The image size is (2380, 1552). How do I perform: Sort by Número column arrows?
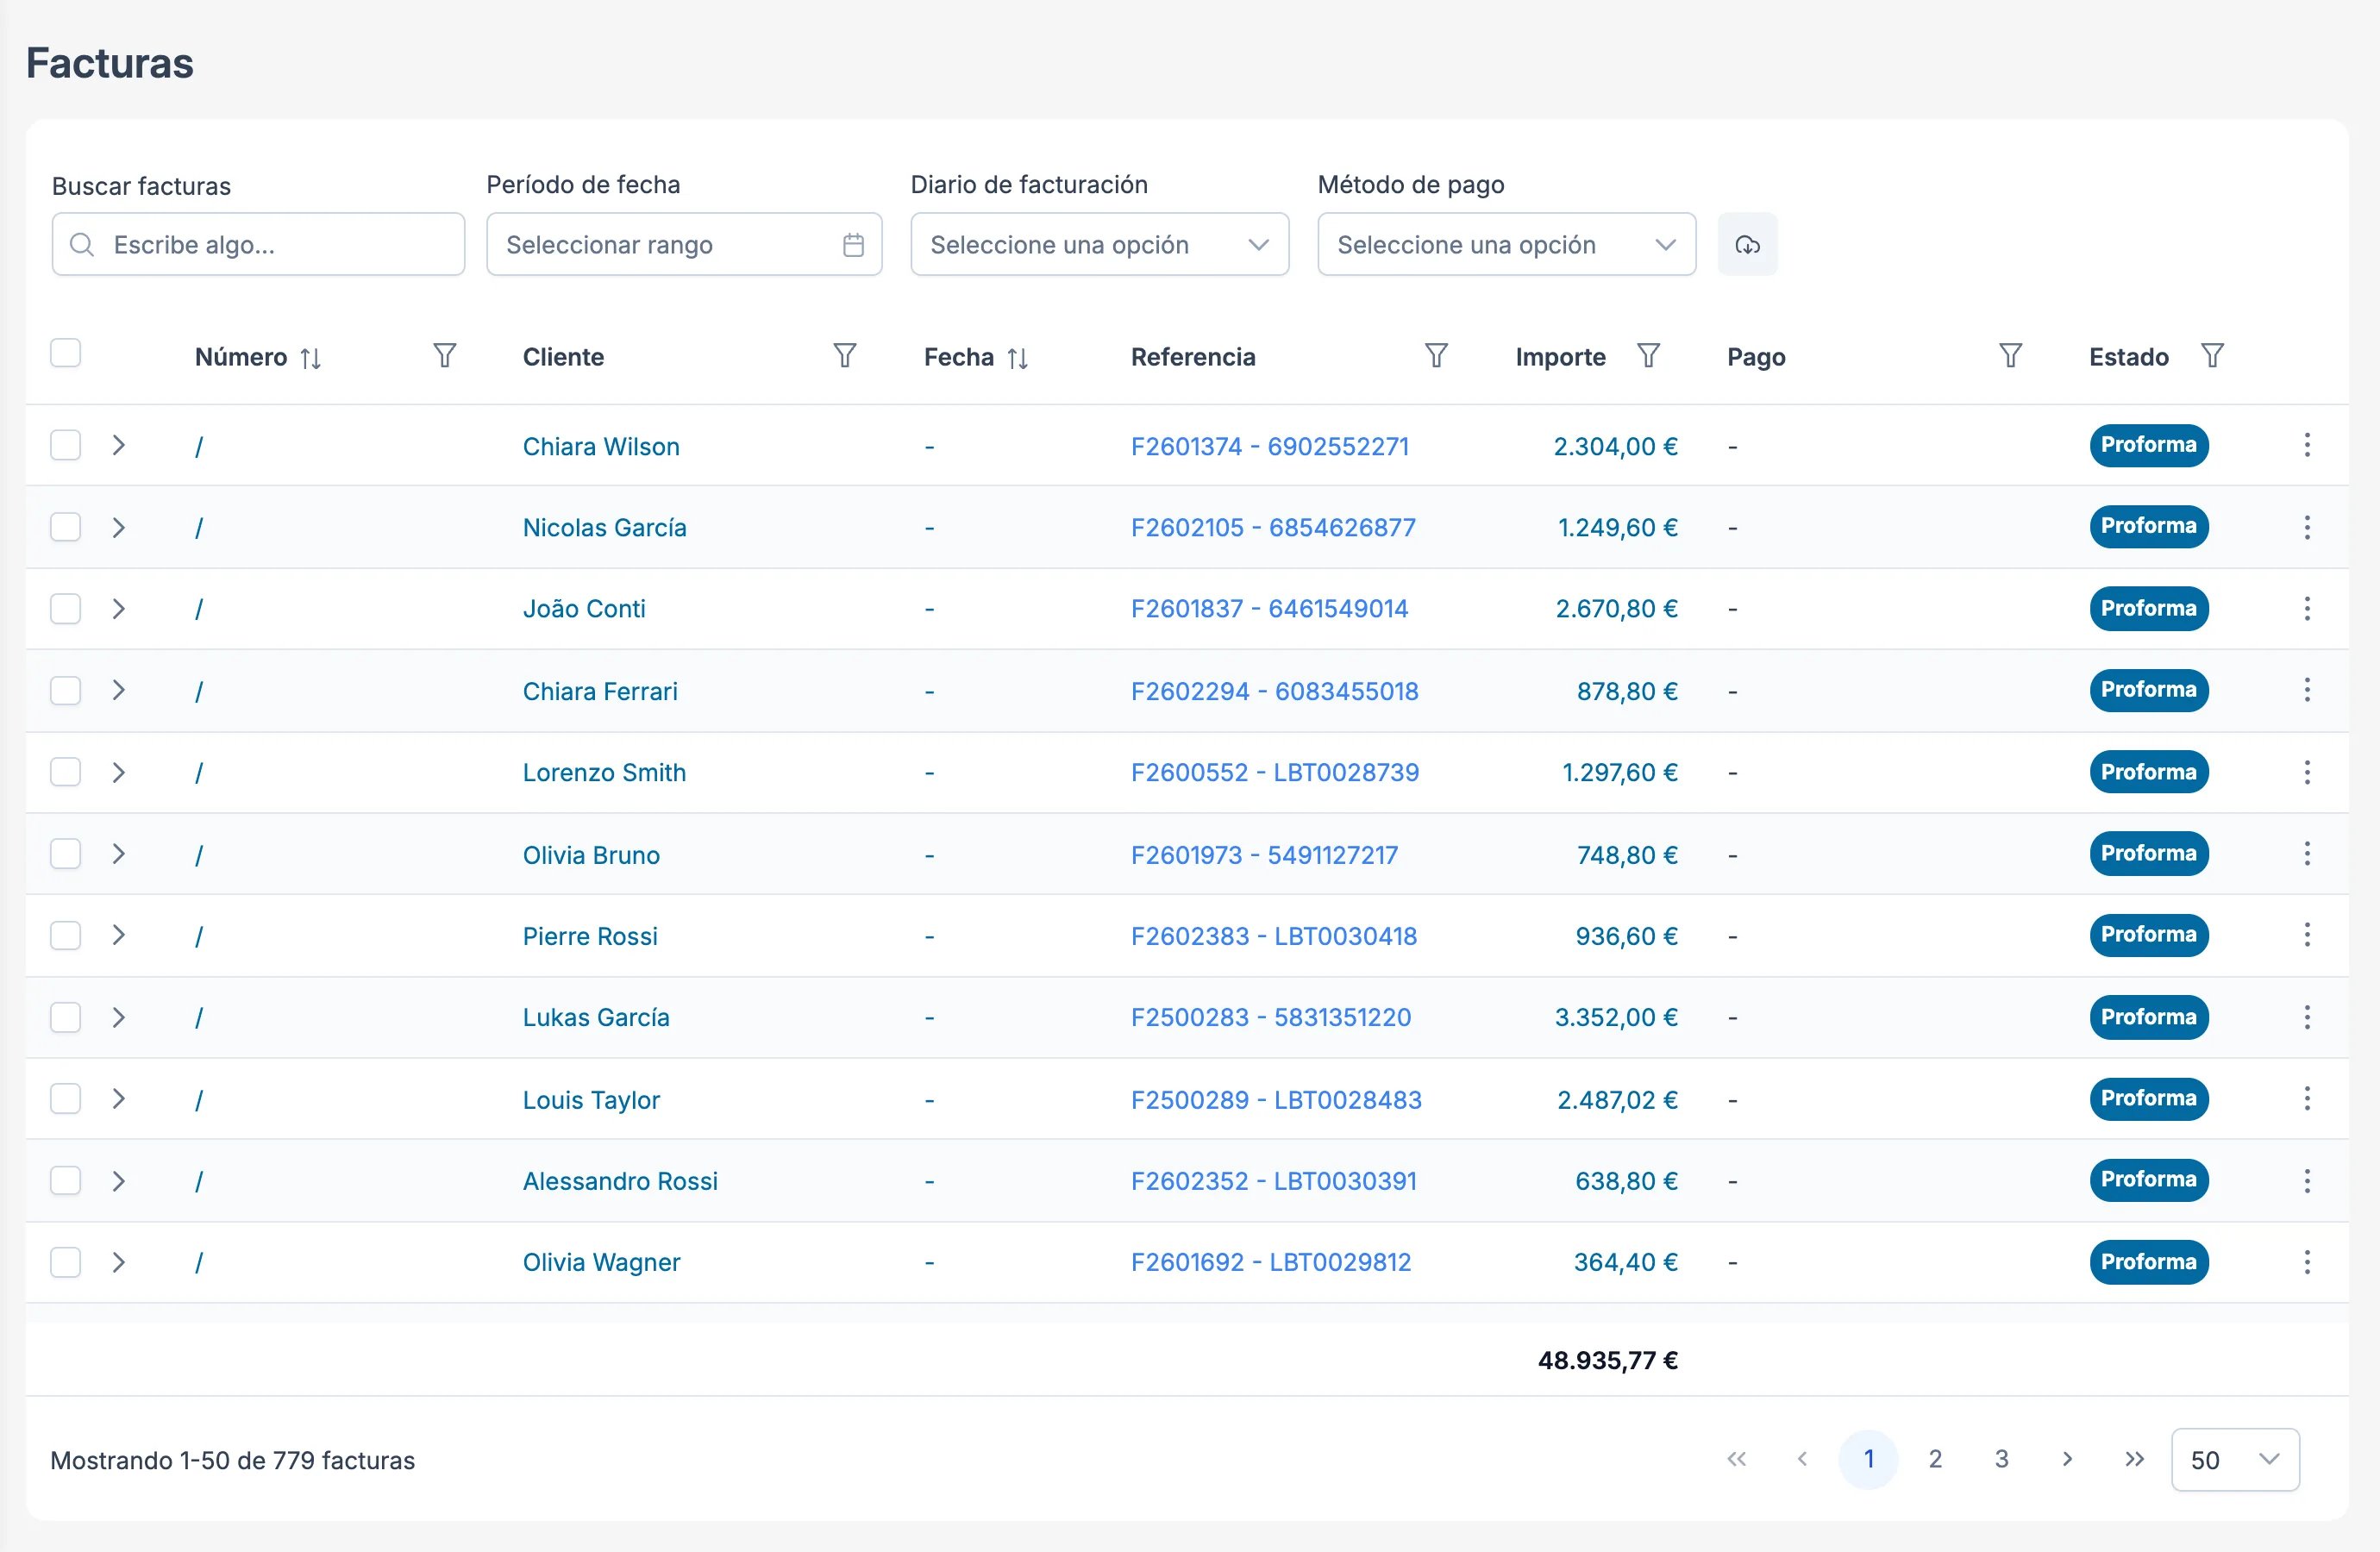coord(311,358)
